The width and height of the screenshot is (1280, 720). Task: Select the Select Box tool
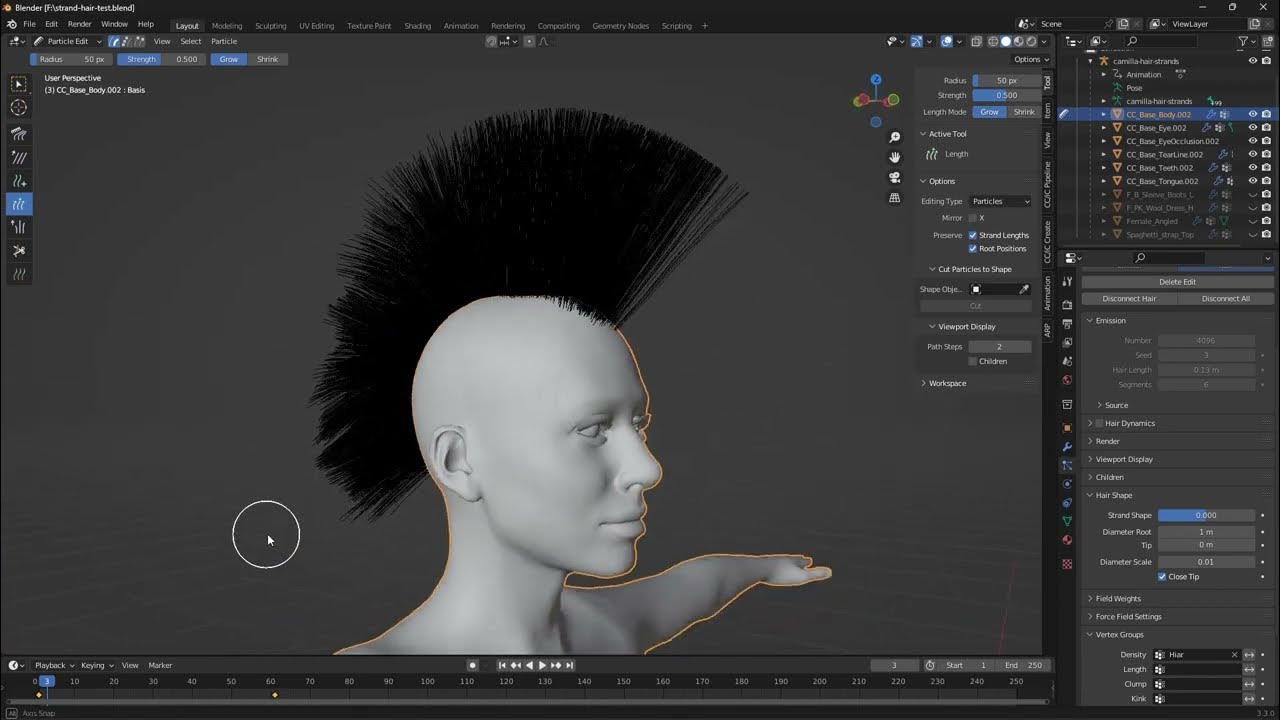[x=19, y=84]
